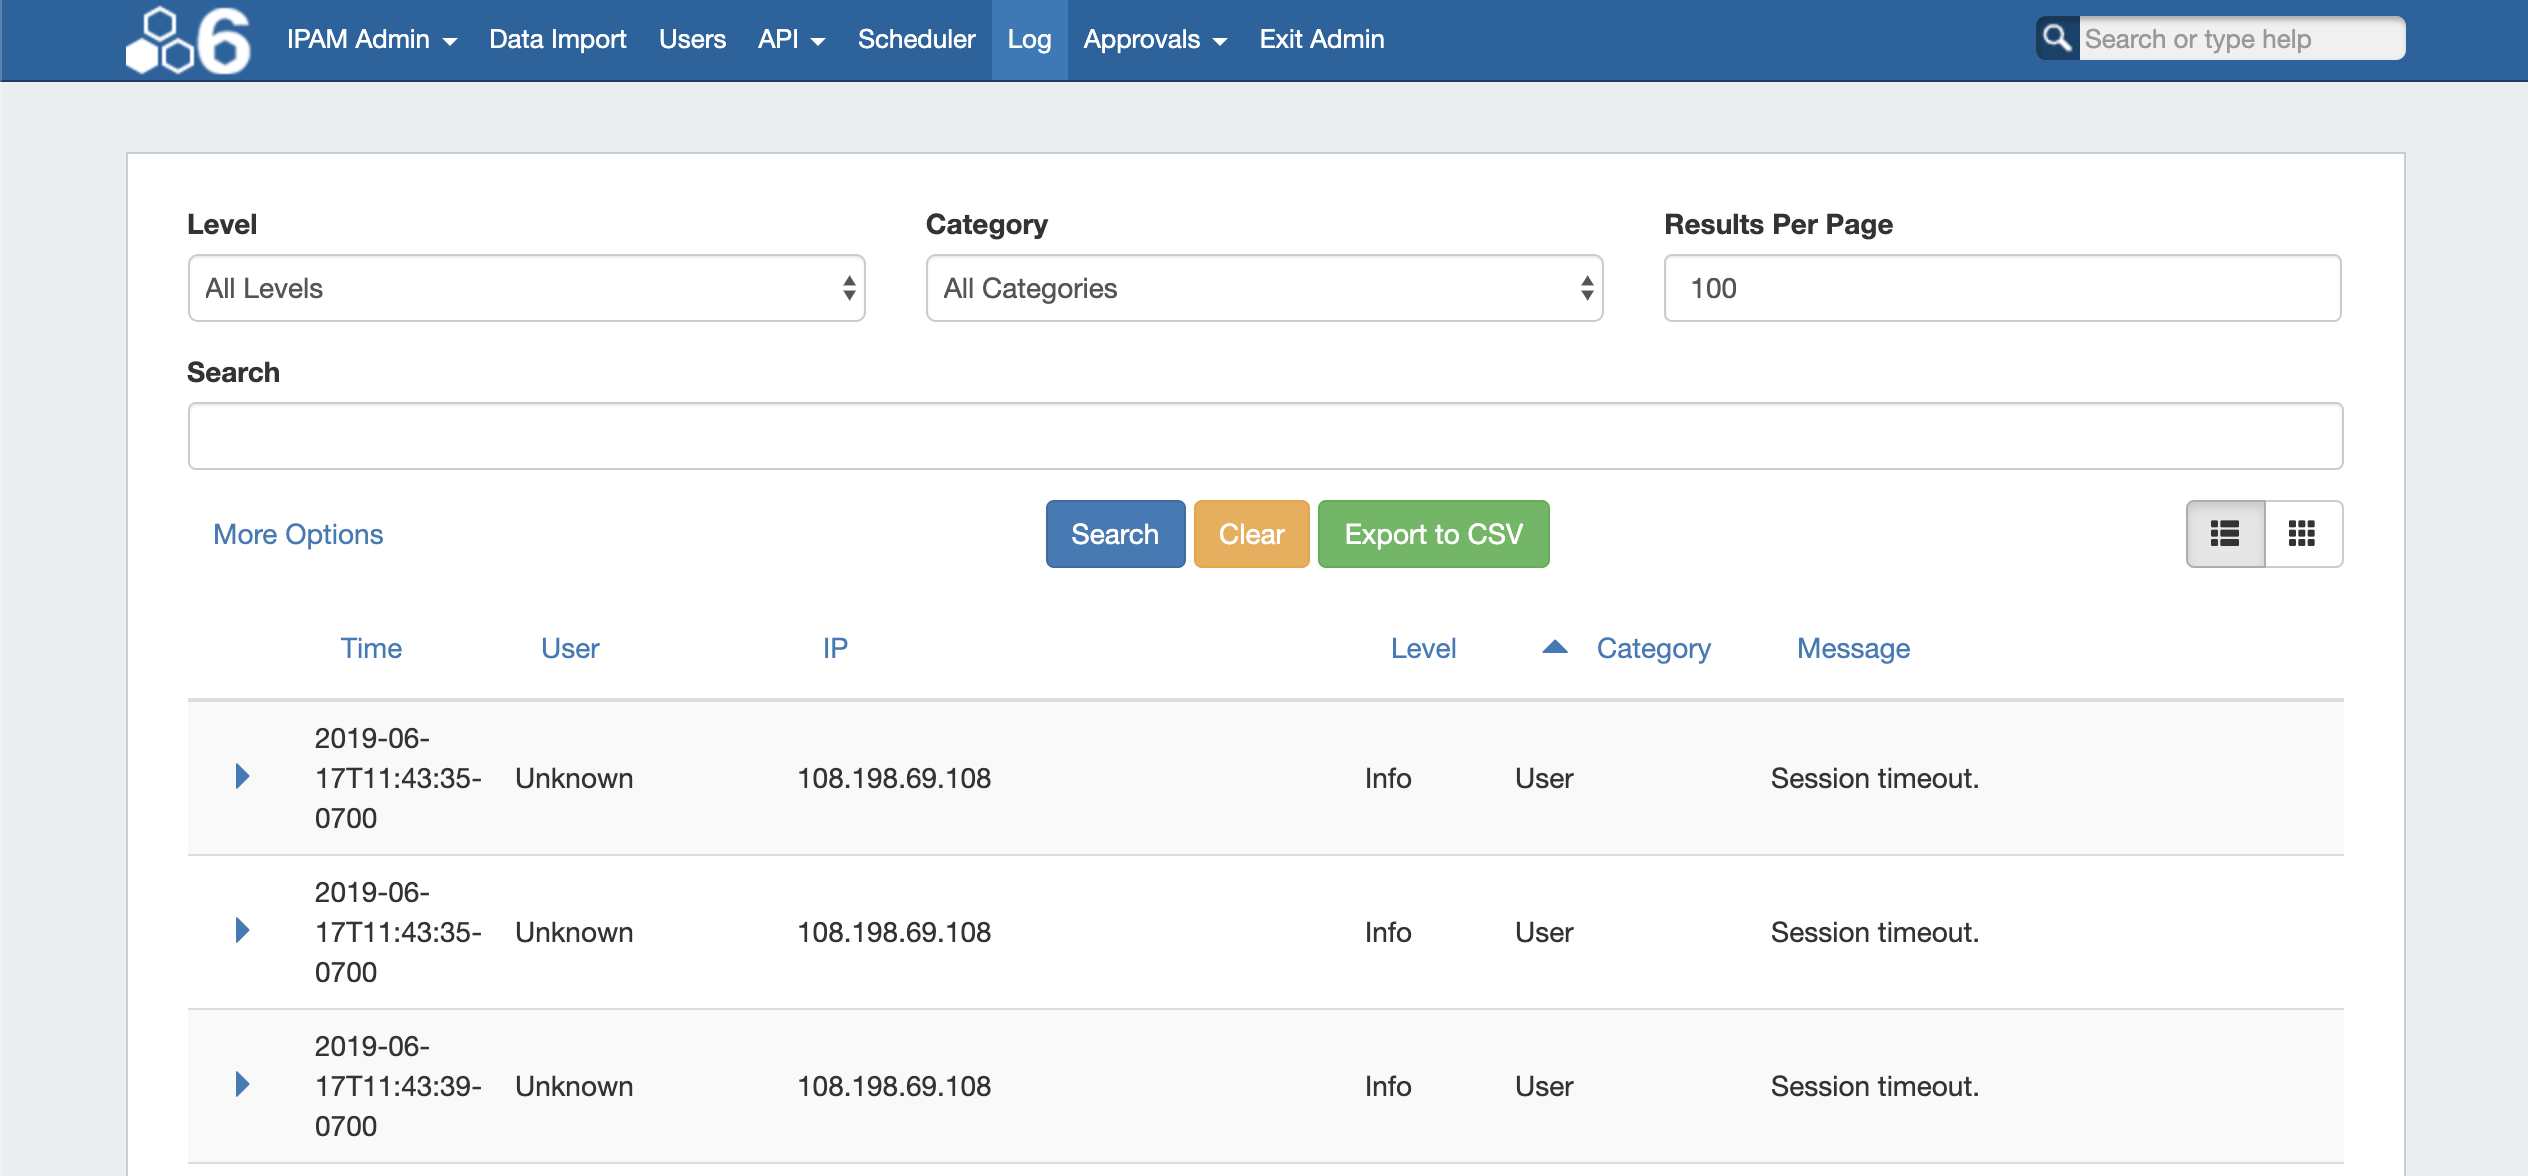
Task: Expand the second log entry details
Action: pyautogui.click(x=242, y=931)
